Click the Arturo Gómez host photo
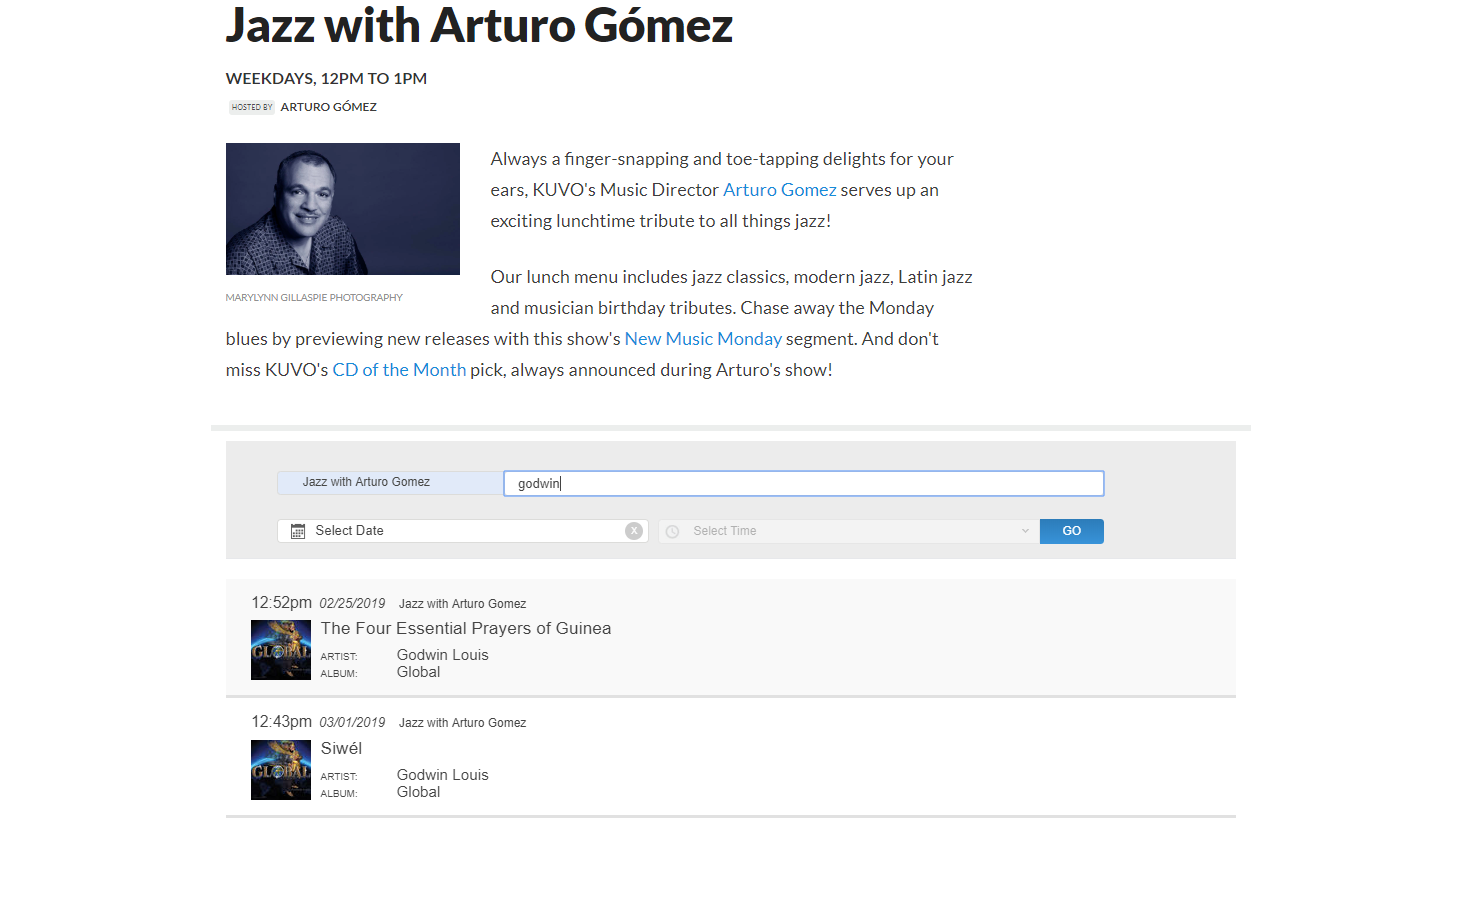1477x923 pixels. click(343, 209)
